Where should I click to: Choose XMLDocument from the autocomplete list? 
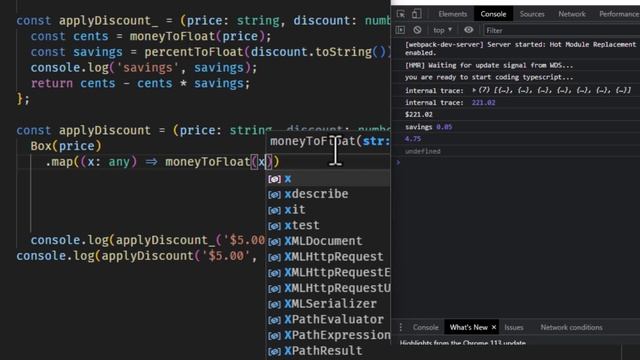328,241
